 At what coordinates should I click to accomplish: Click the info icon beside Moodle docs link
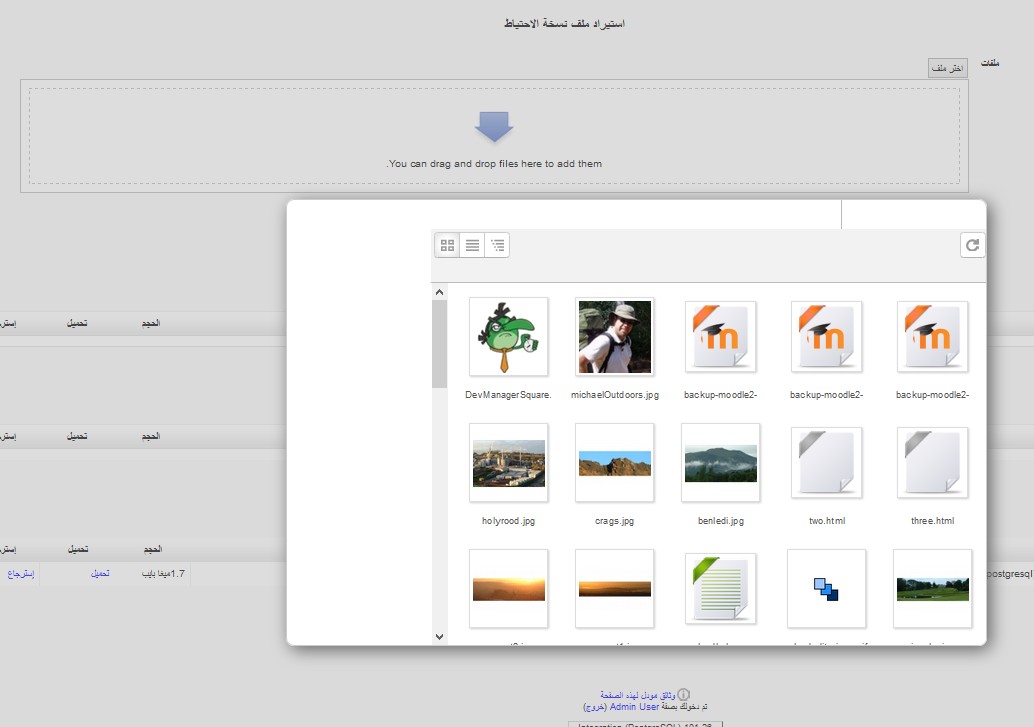click(684, 694)
